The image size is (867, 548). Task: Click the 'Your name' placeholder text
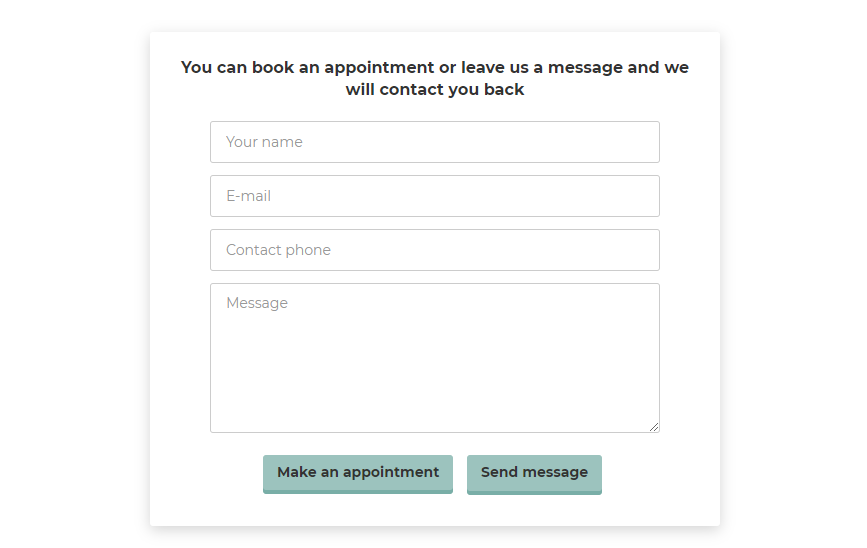264,142
